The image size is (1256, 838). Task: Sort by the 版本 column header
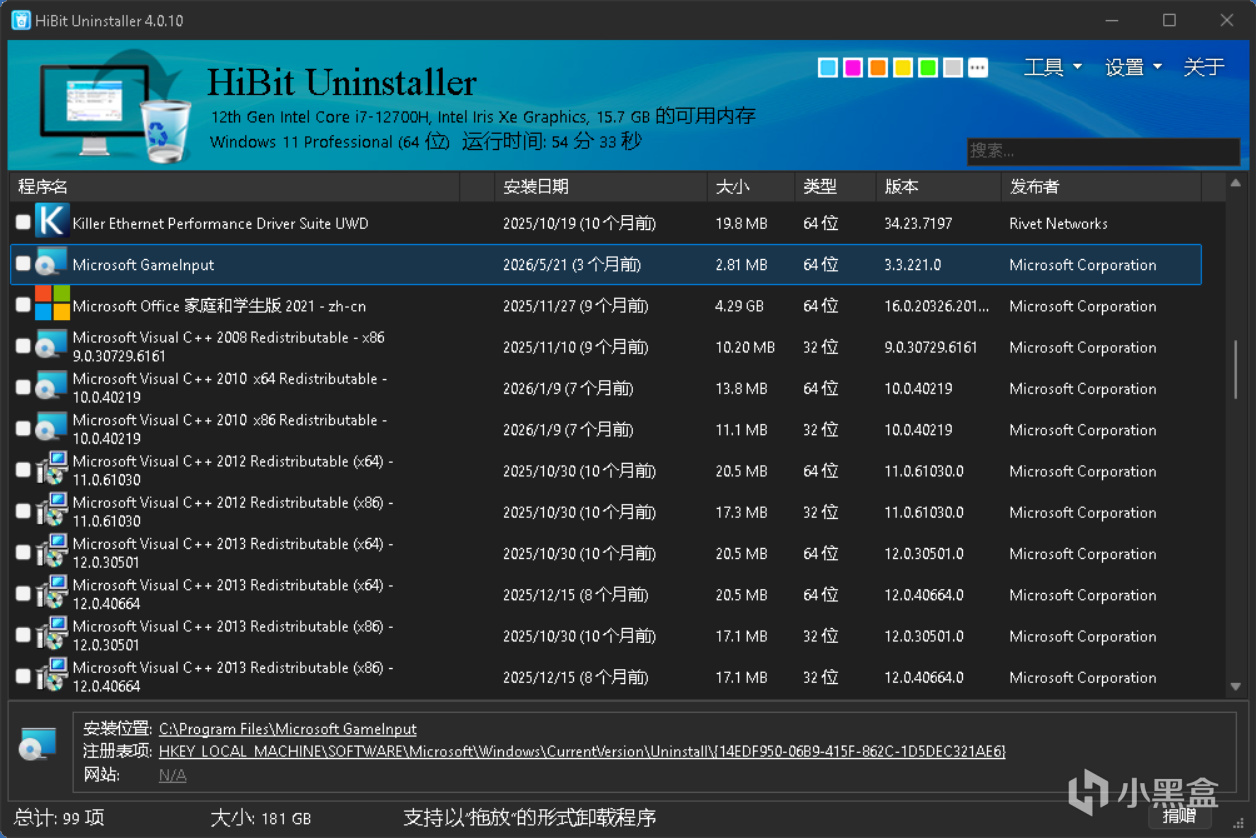pyautogui.click(x=938, y=186)
